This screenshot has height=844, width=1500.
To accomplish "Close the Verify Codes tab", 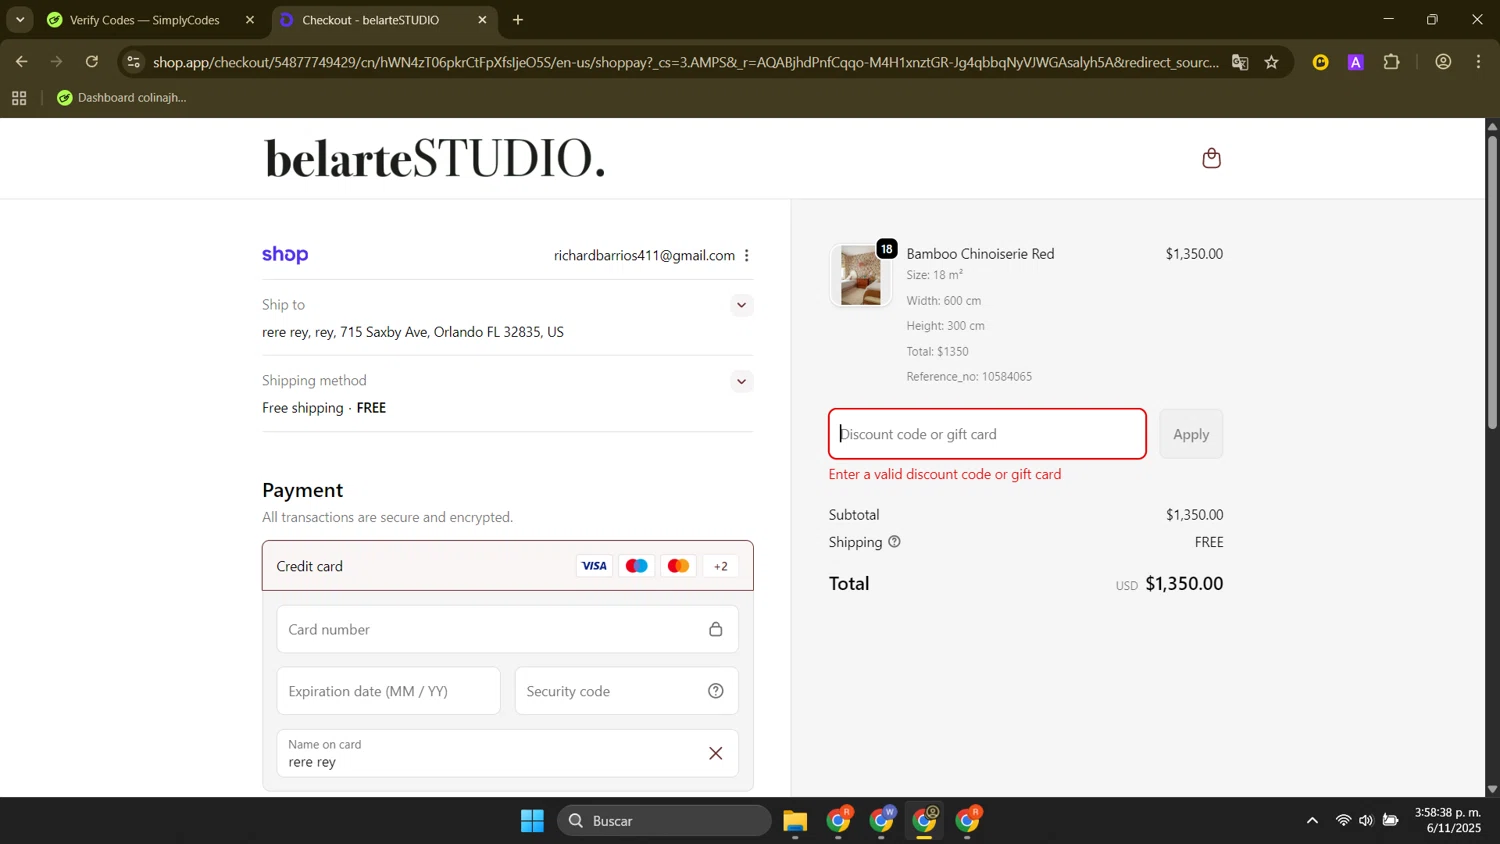I will coord(250,20).
